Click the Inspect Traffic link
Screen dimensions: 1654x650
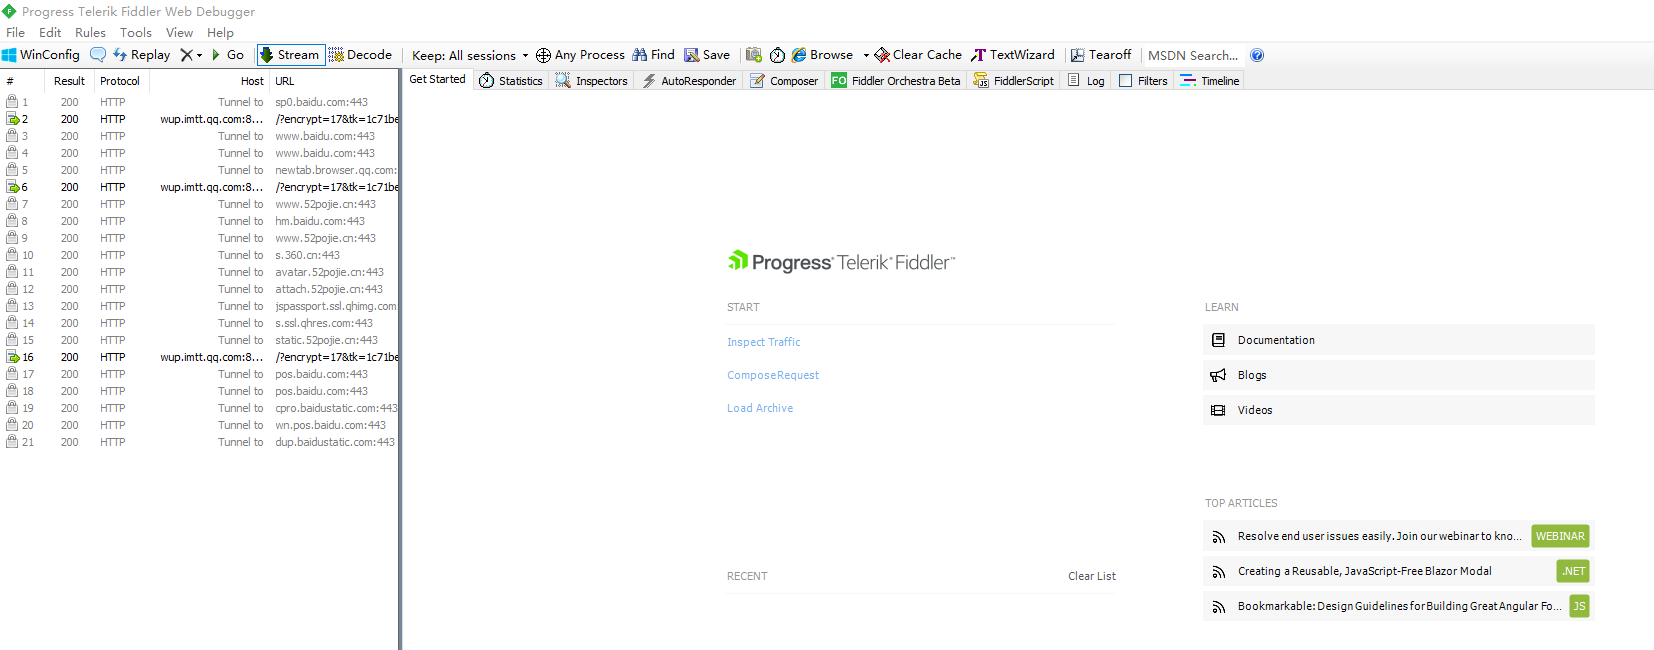764,342
